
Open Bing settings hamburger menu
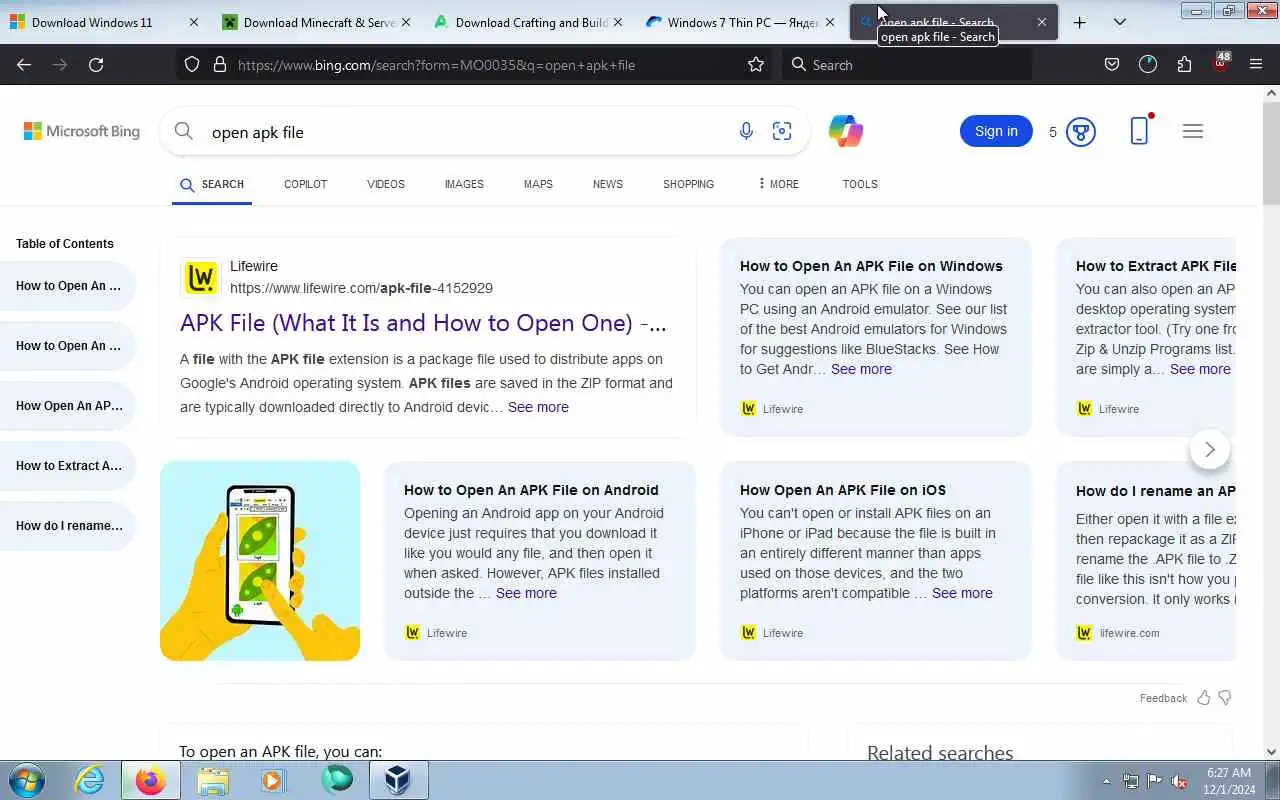(1192, 131)
